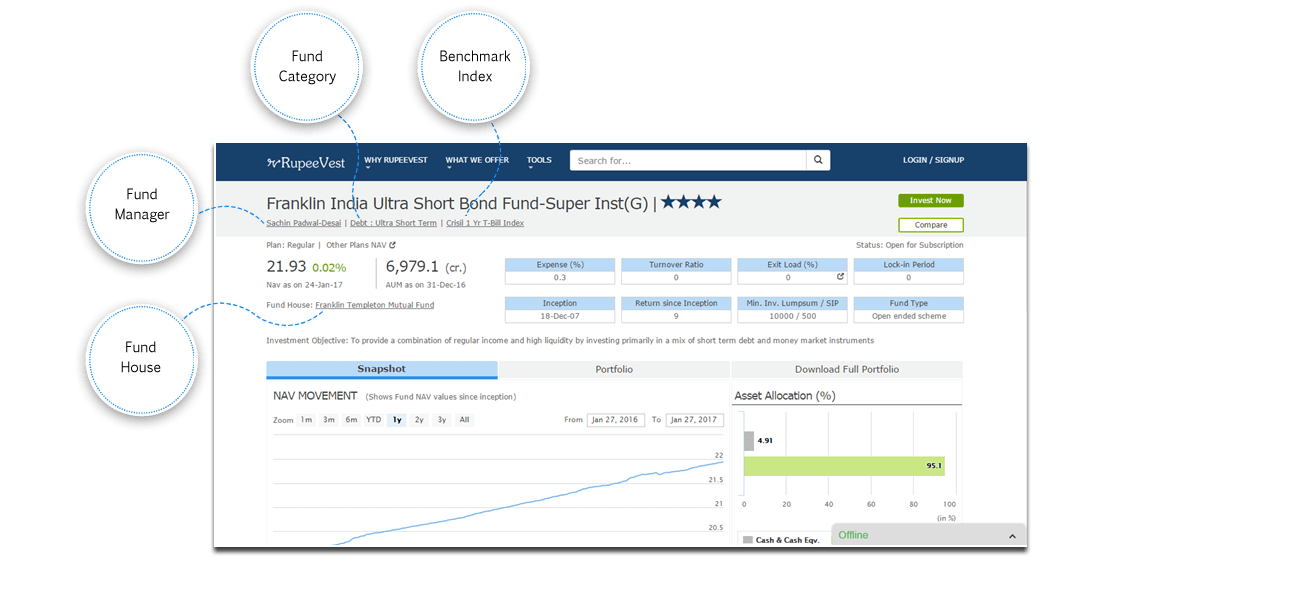Click the NAV MOVEMENT heading

point(315,396)
